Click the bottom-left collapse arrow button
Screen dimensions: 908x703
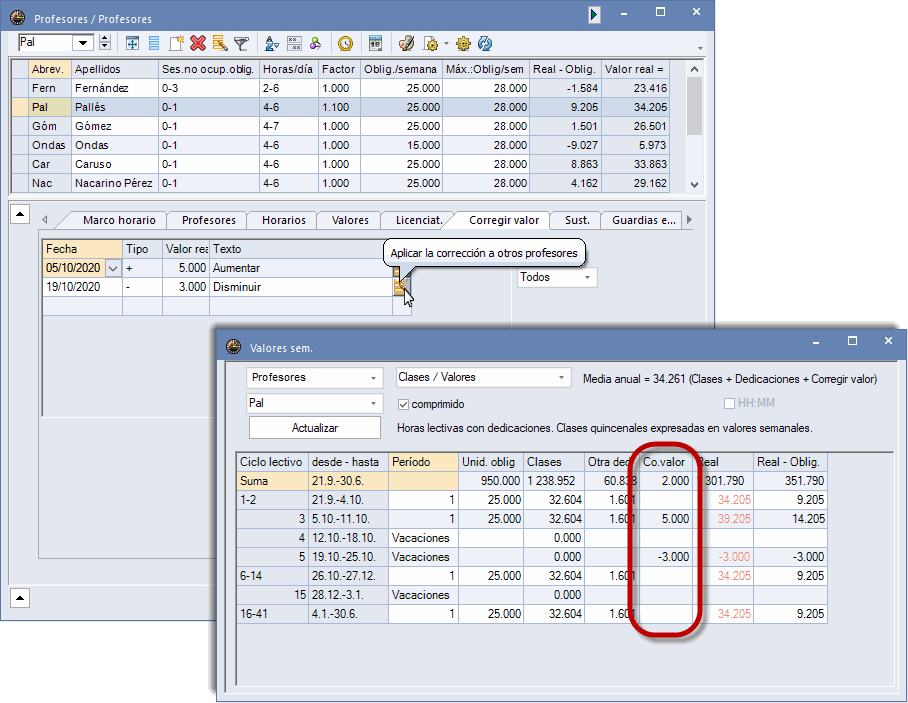click(x=20, y=598)
